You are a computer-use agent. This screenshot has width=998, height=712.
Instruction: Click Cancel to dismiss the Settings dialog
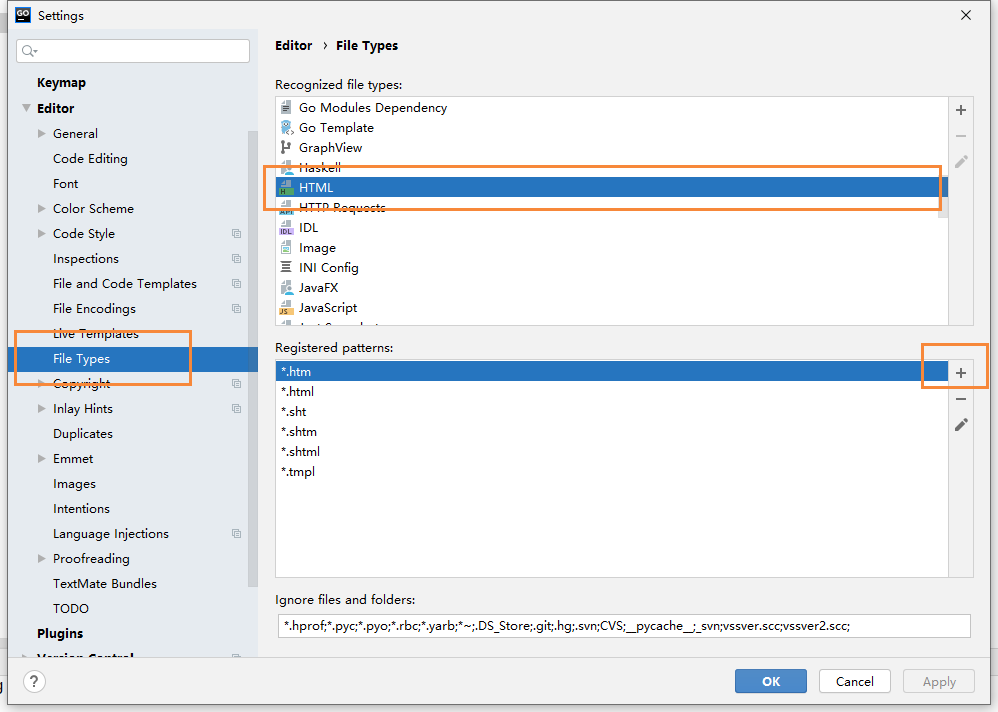(854, 682)
